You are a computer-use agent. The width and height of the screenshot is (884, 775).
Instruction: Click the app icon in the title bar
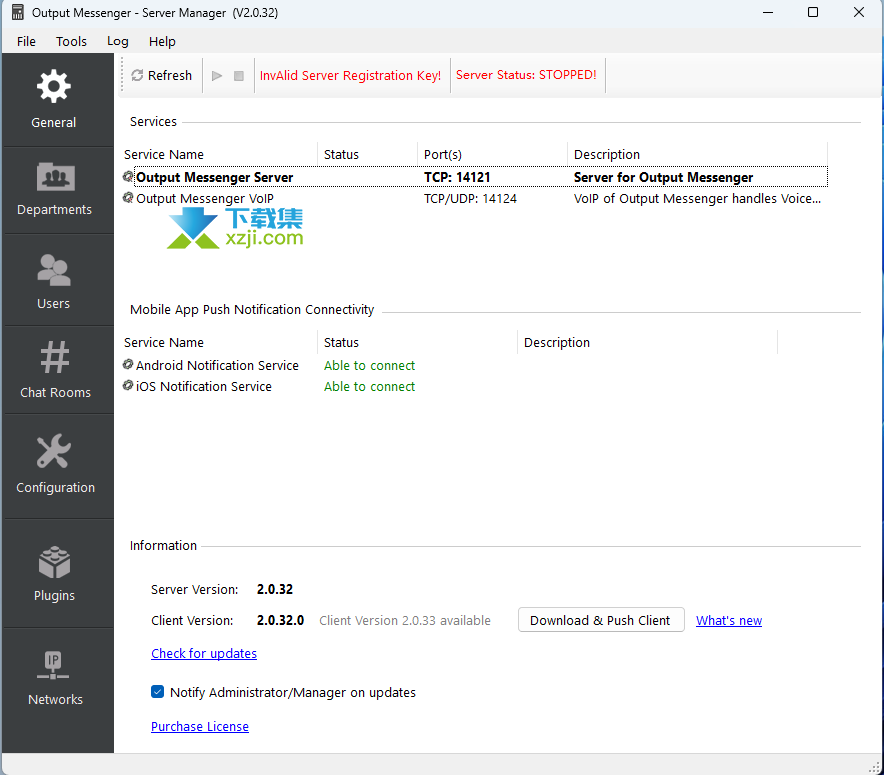coord(18,12)
